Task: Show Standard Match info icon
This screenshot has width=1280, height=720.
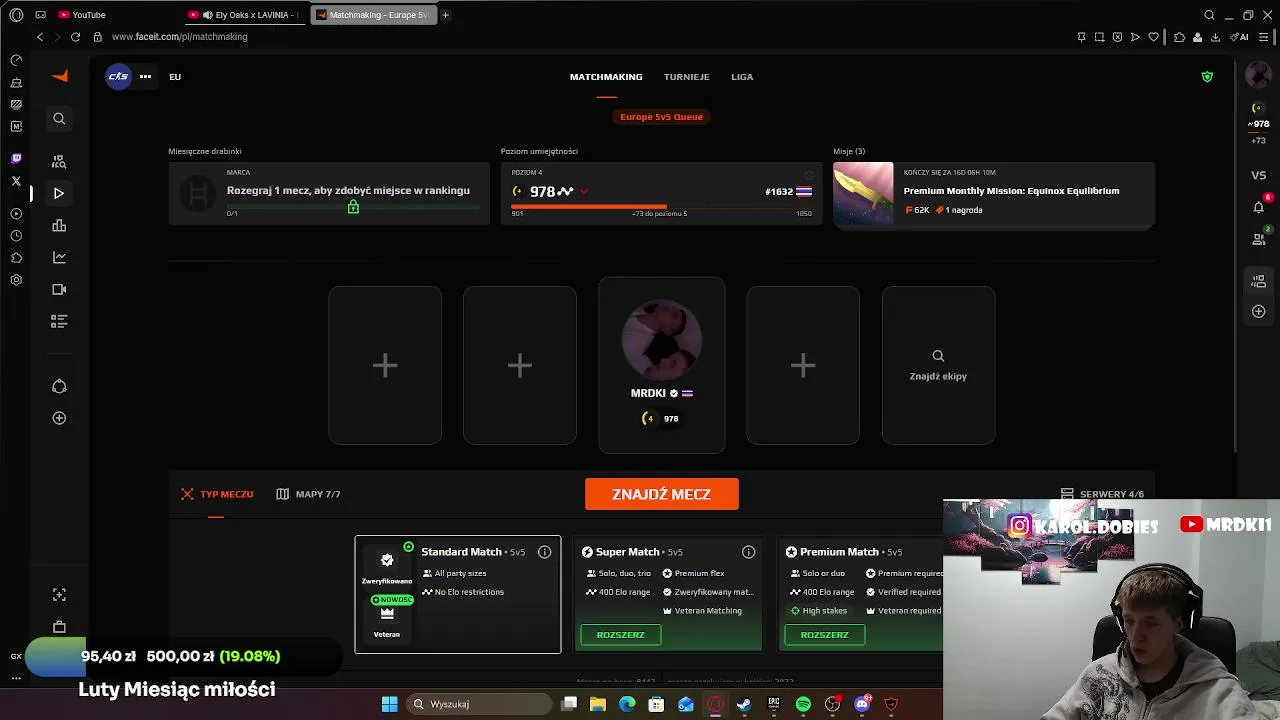Action: tap(545, 552)
